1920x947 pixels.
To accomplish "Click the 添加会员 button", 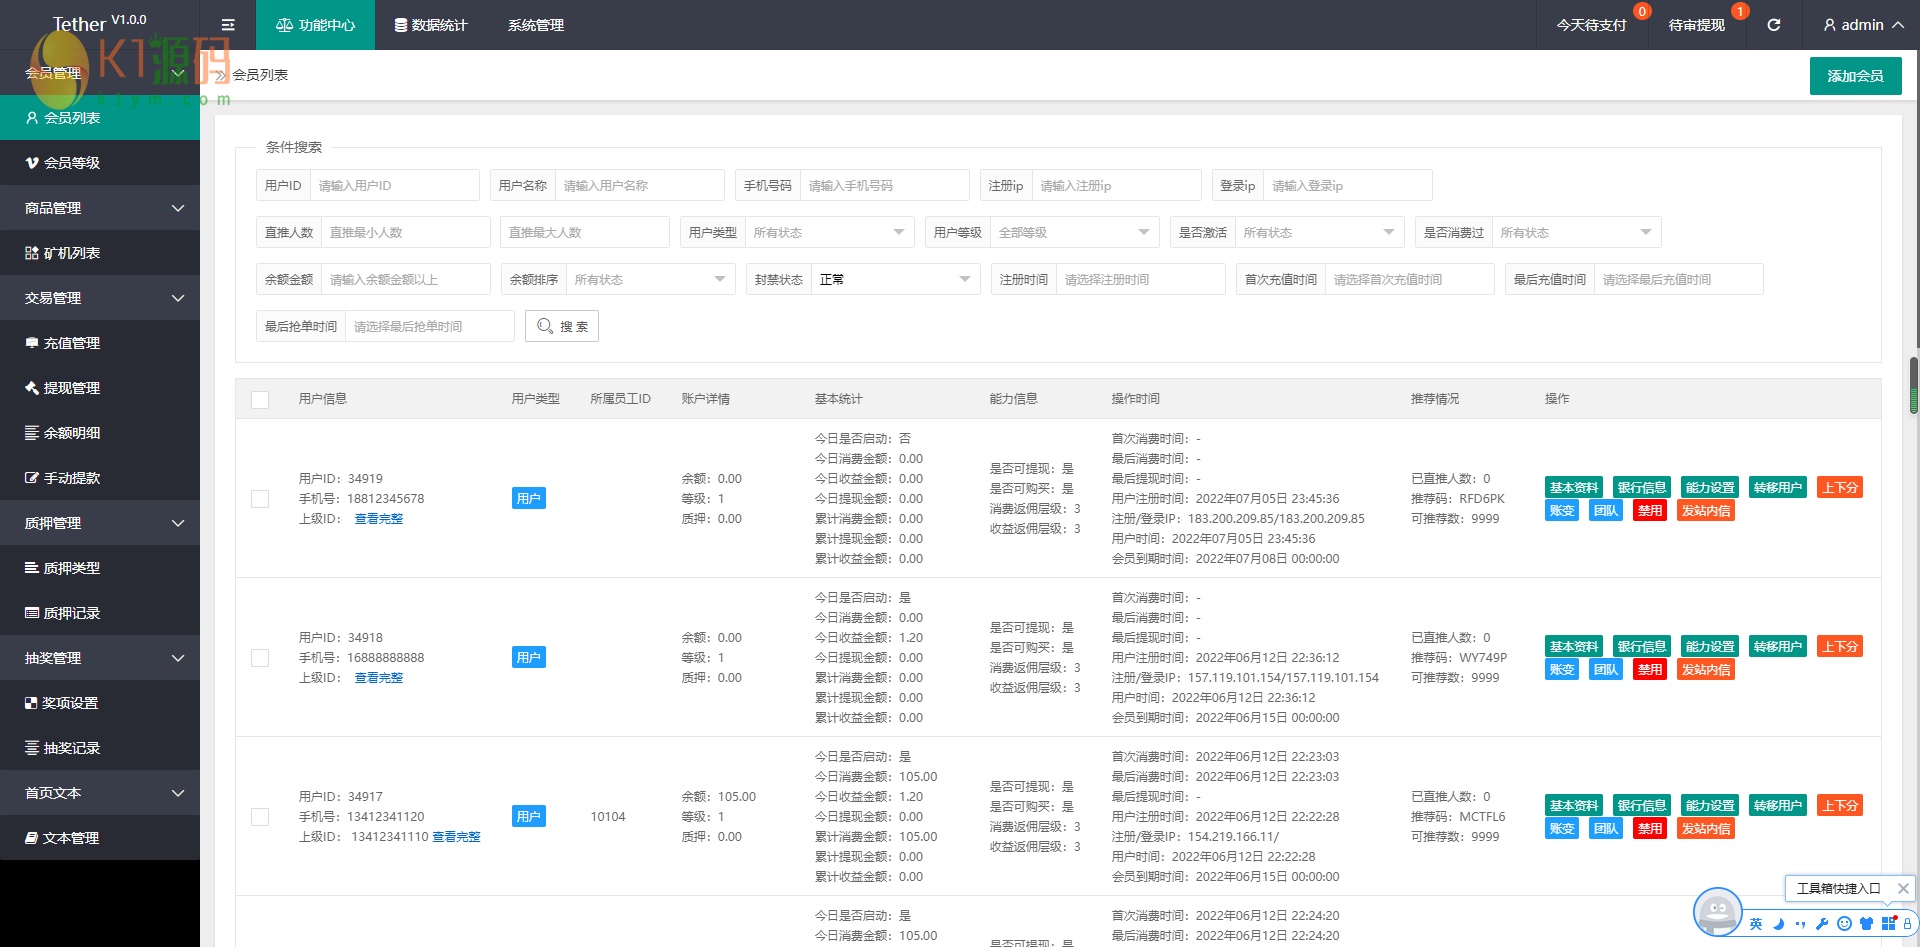I will pos(1855,76).
